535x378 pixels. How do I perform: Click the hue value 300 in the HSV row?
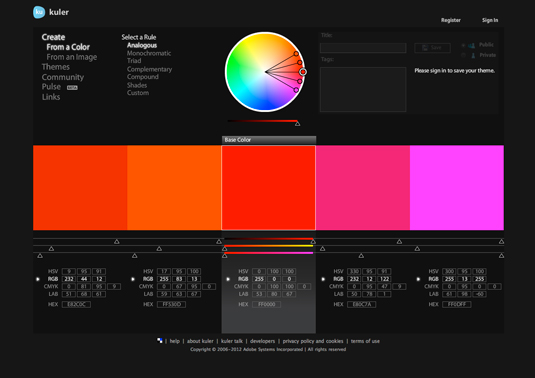click(x=449, y=272)
